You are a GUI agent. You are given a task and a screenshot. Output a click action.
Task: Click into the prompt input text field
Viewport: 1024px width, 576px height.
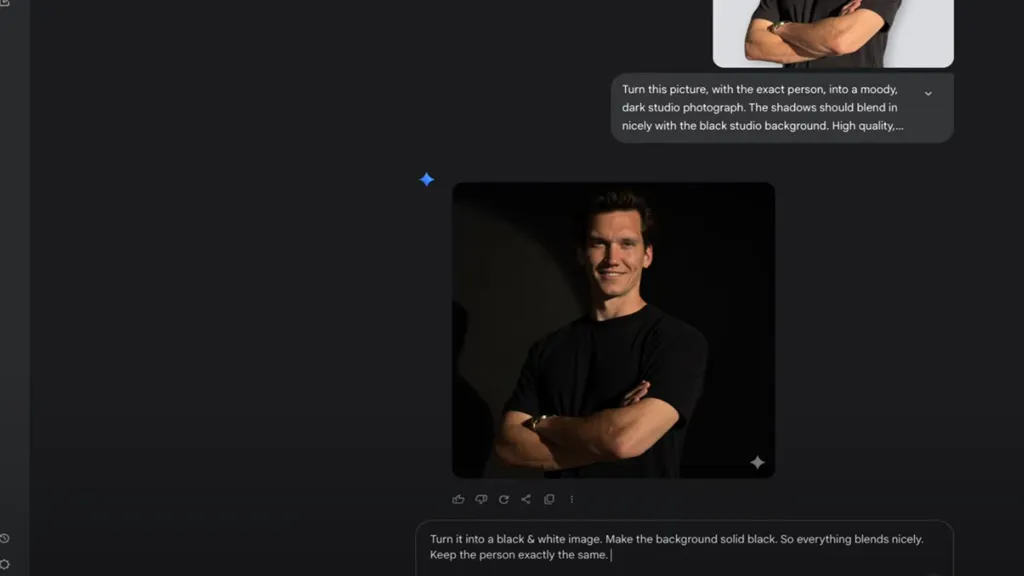[684, 547]
